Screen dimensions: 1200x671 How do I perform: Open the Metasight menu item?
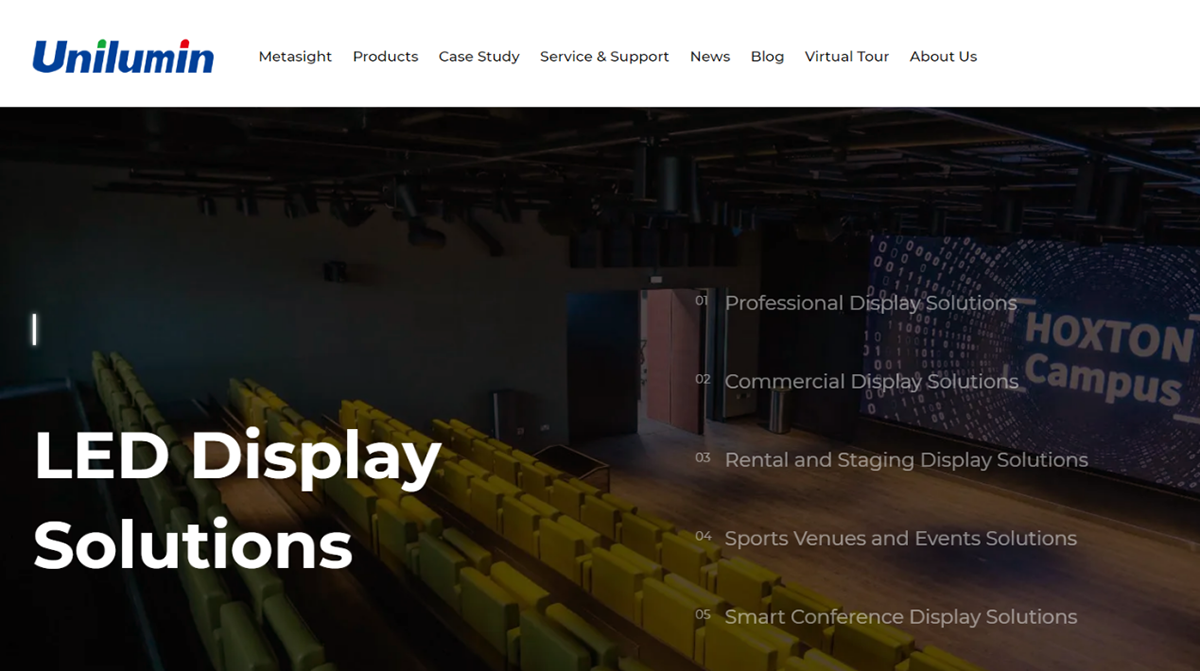[x=295, y=57]
